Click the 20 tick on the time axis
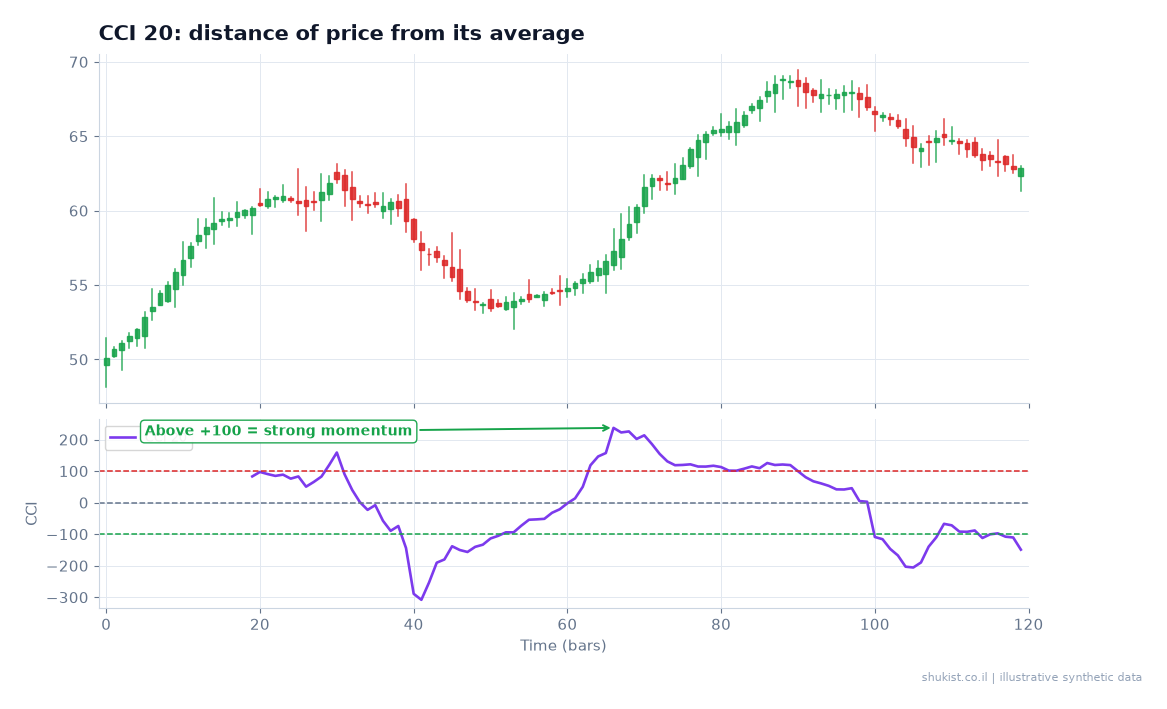1167x709 pixels. (x=260, y=625)
